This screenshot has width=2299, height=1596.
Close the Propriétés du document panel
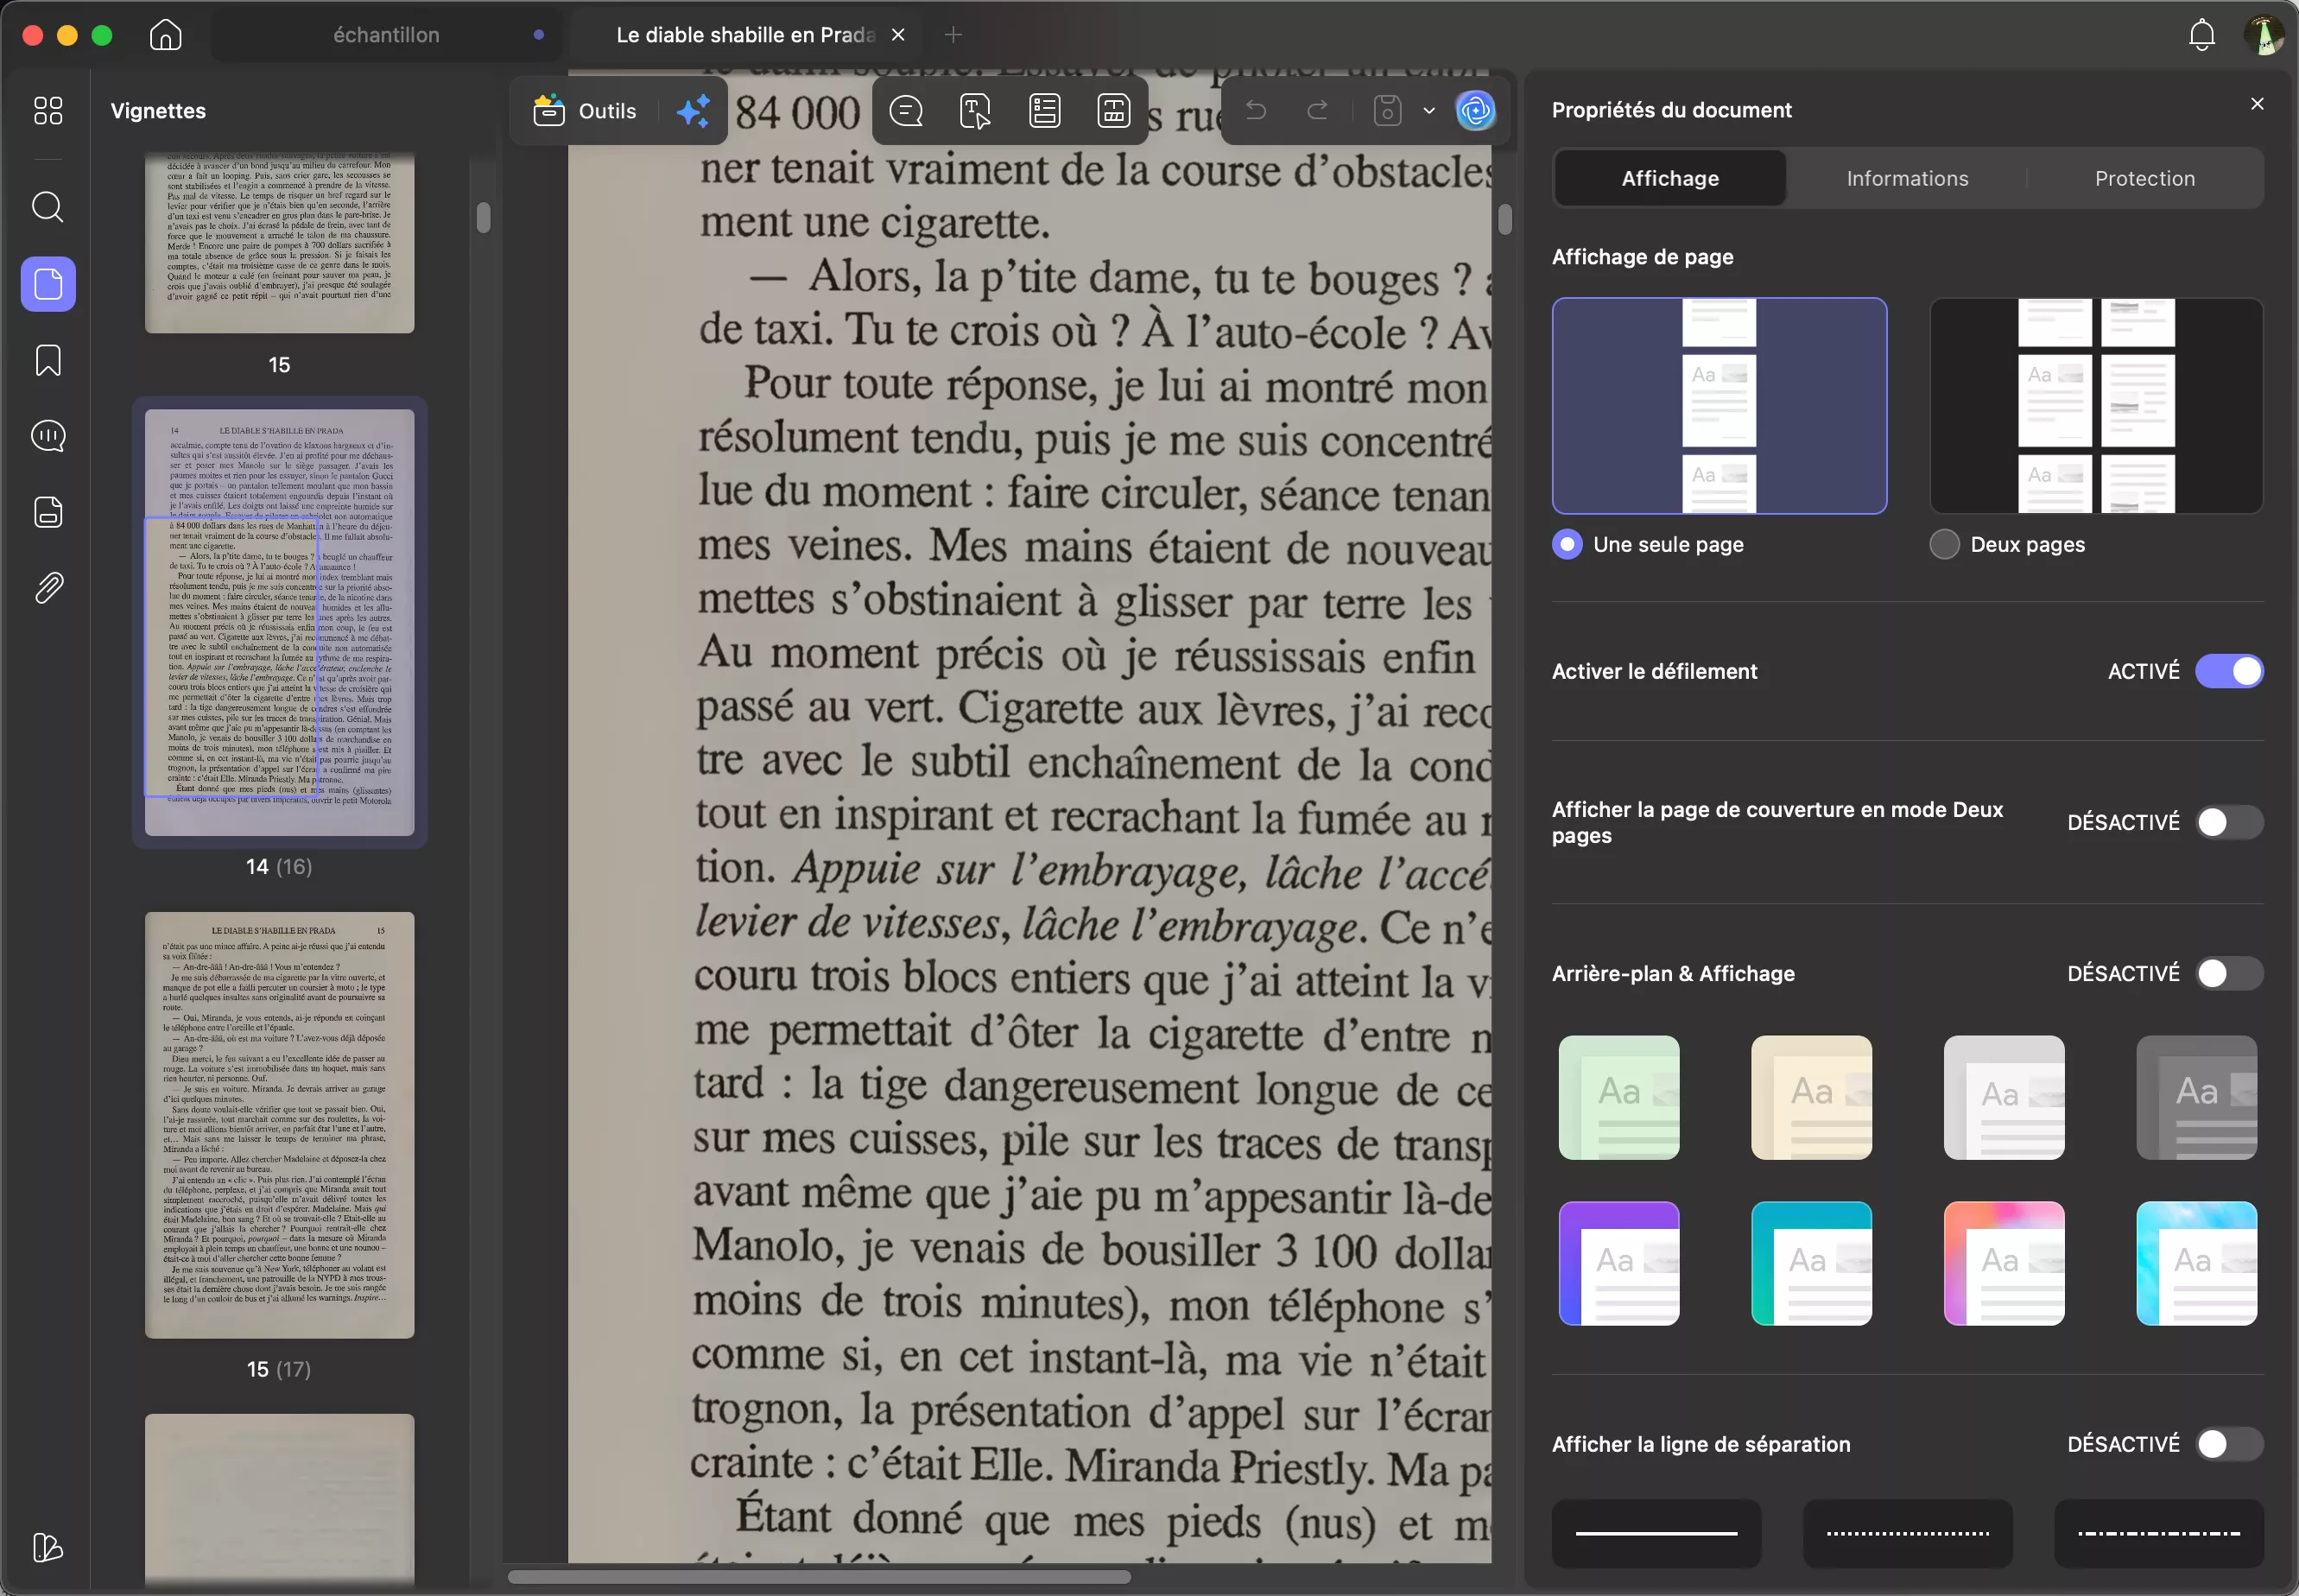click(2257, 103)
